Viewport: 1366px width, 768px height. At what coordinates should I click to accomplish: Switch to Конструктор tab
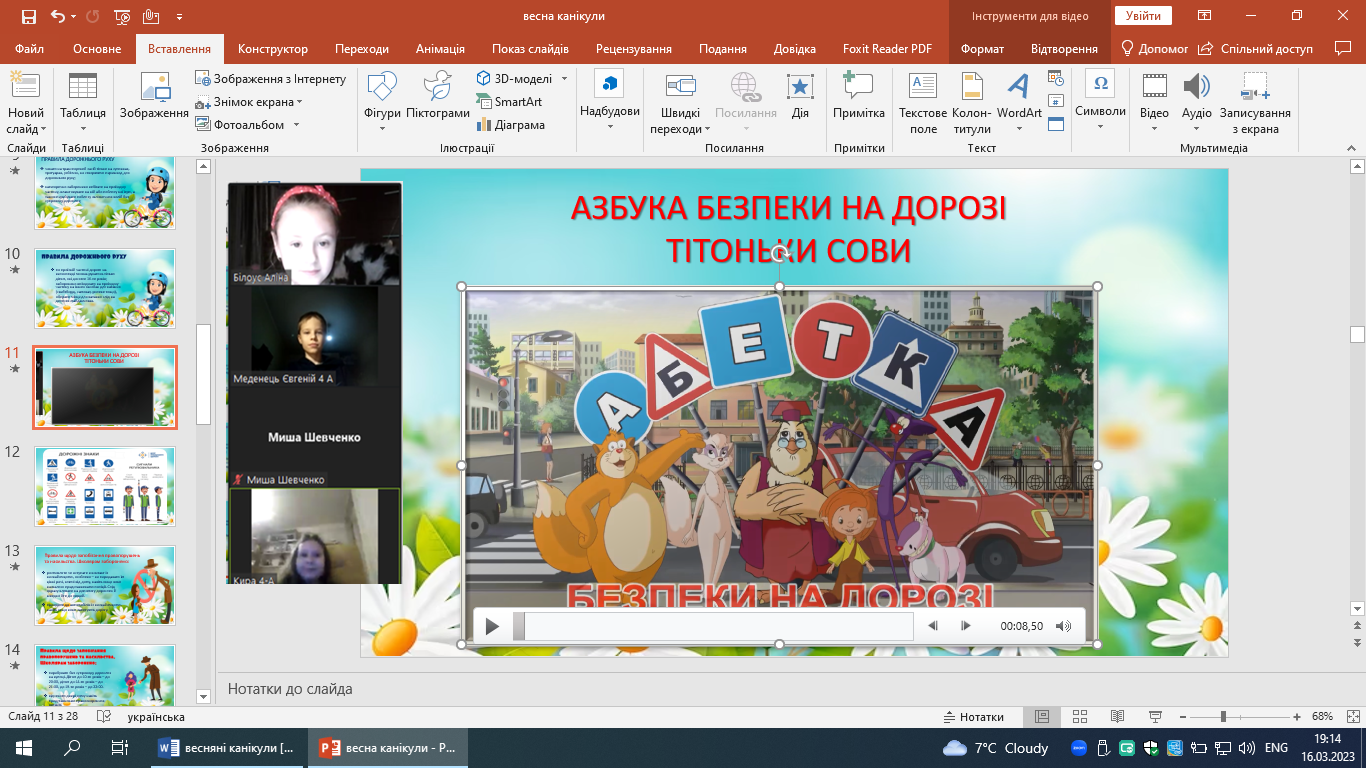273,48
